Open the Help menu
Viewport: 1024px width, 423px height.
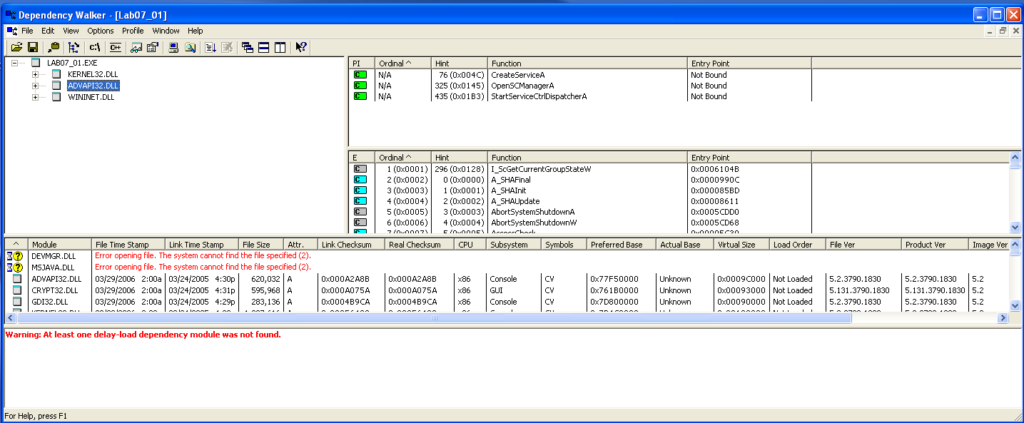click(x=195, y=31)
